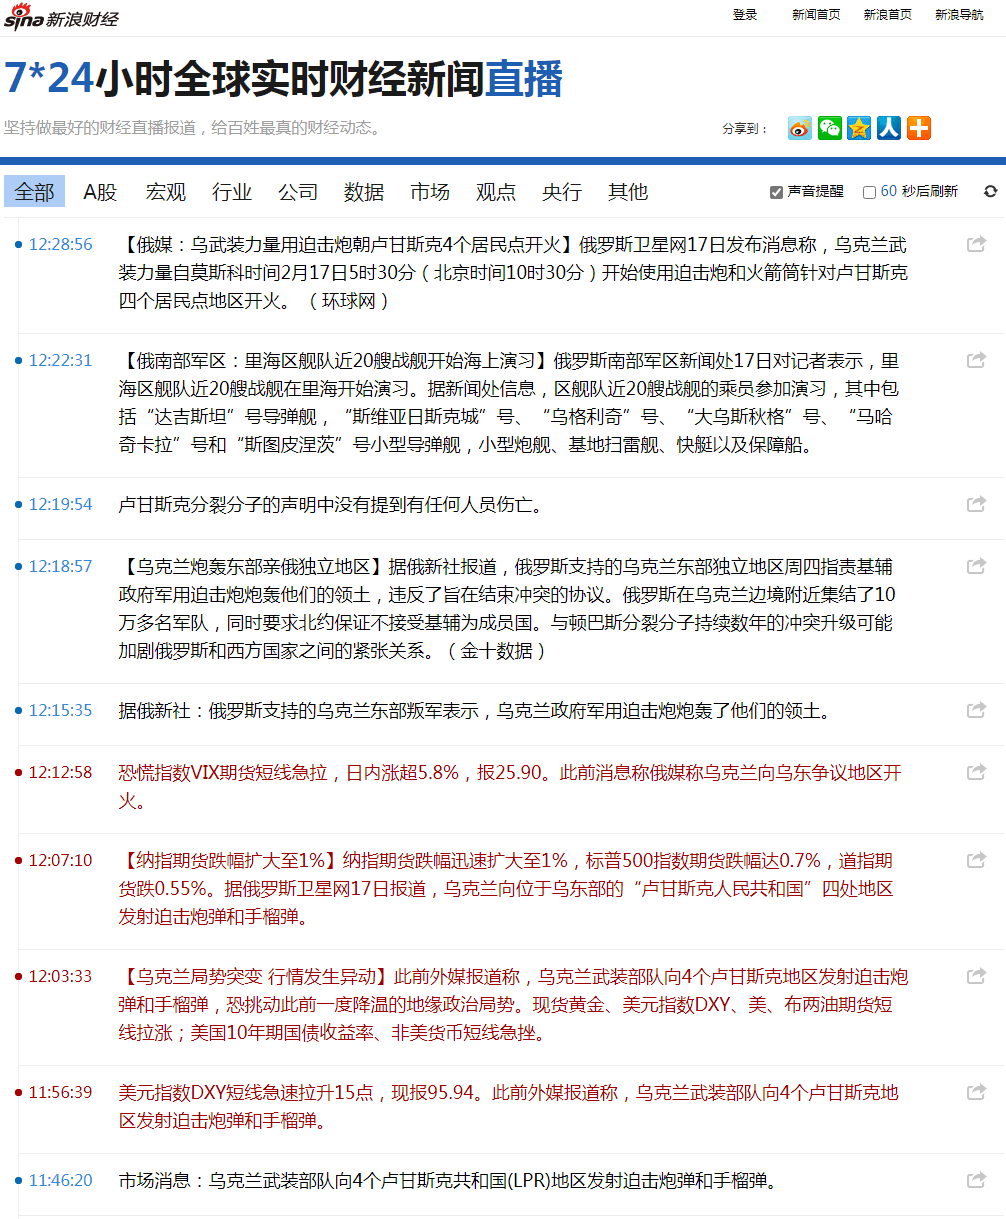The height and width of the screenshot is (1219, 1006).
Task: Share the page to Qzone star icon
Action: 859,128
